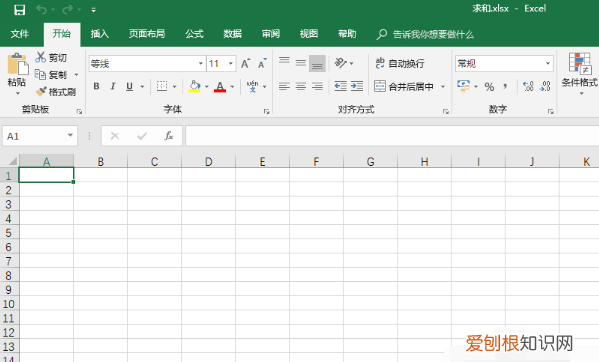Select column header D
Image resolution: width=599 pixels, height=362 pixels.
(209, 162)
